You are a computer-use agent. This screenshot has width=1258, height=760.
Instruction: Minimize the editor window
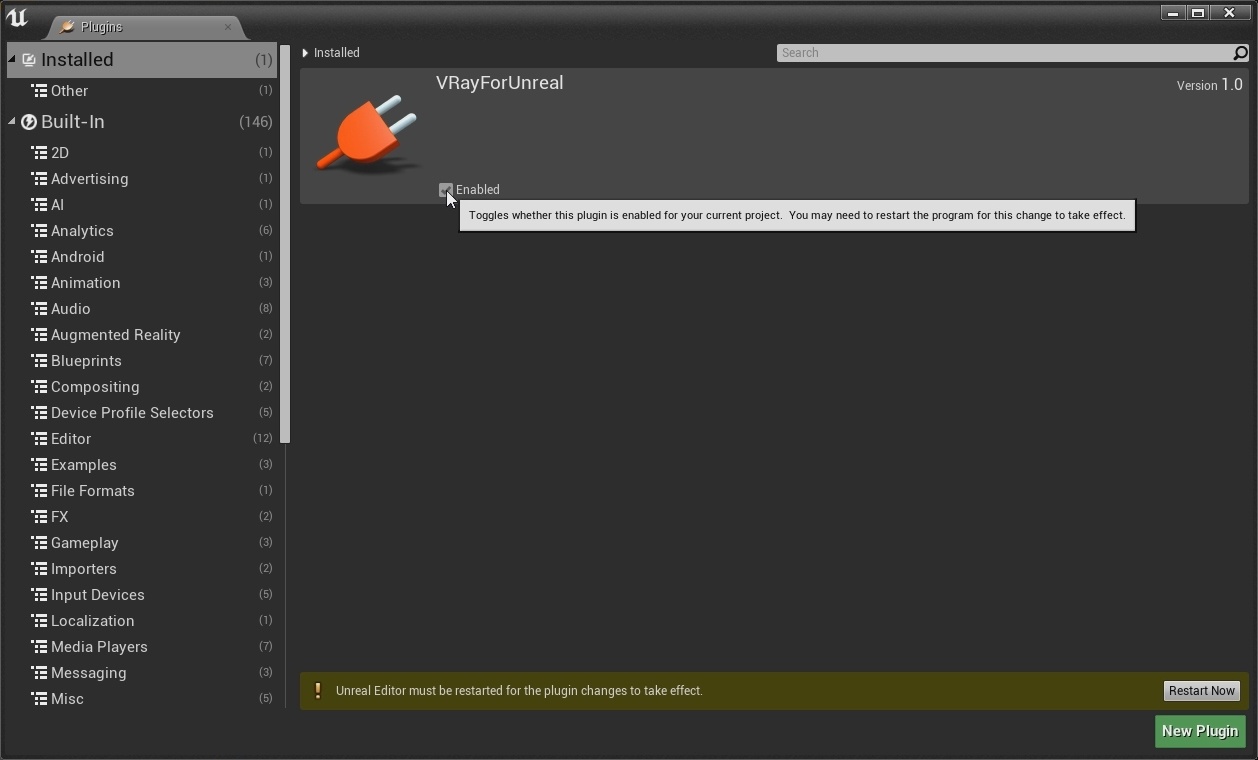[x=1173, y=13]
